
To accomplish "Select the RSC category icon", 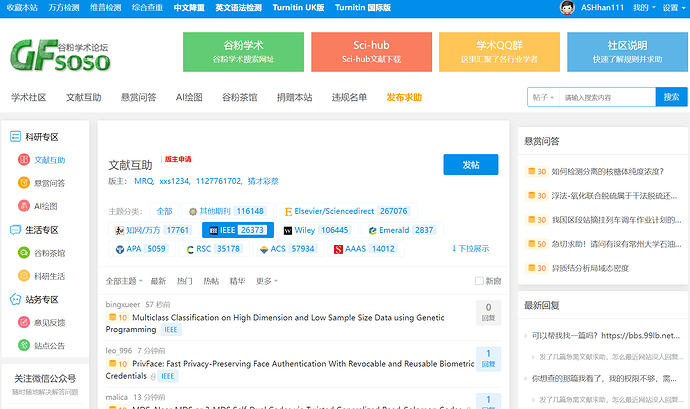I will tap(190, 249).
